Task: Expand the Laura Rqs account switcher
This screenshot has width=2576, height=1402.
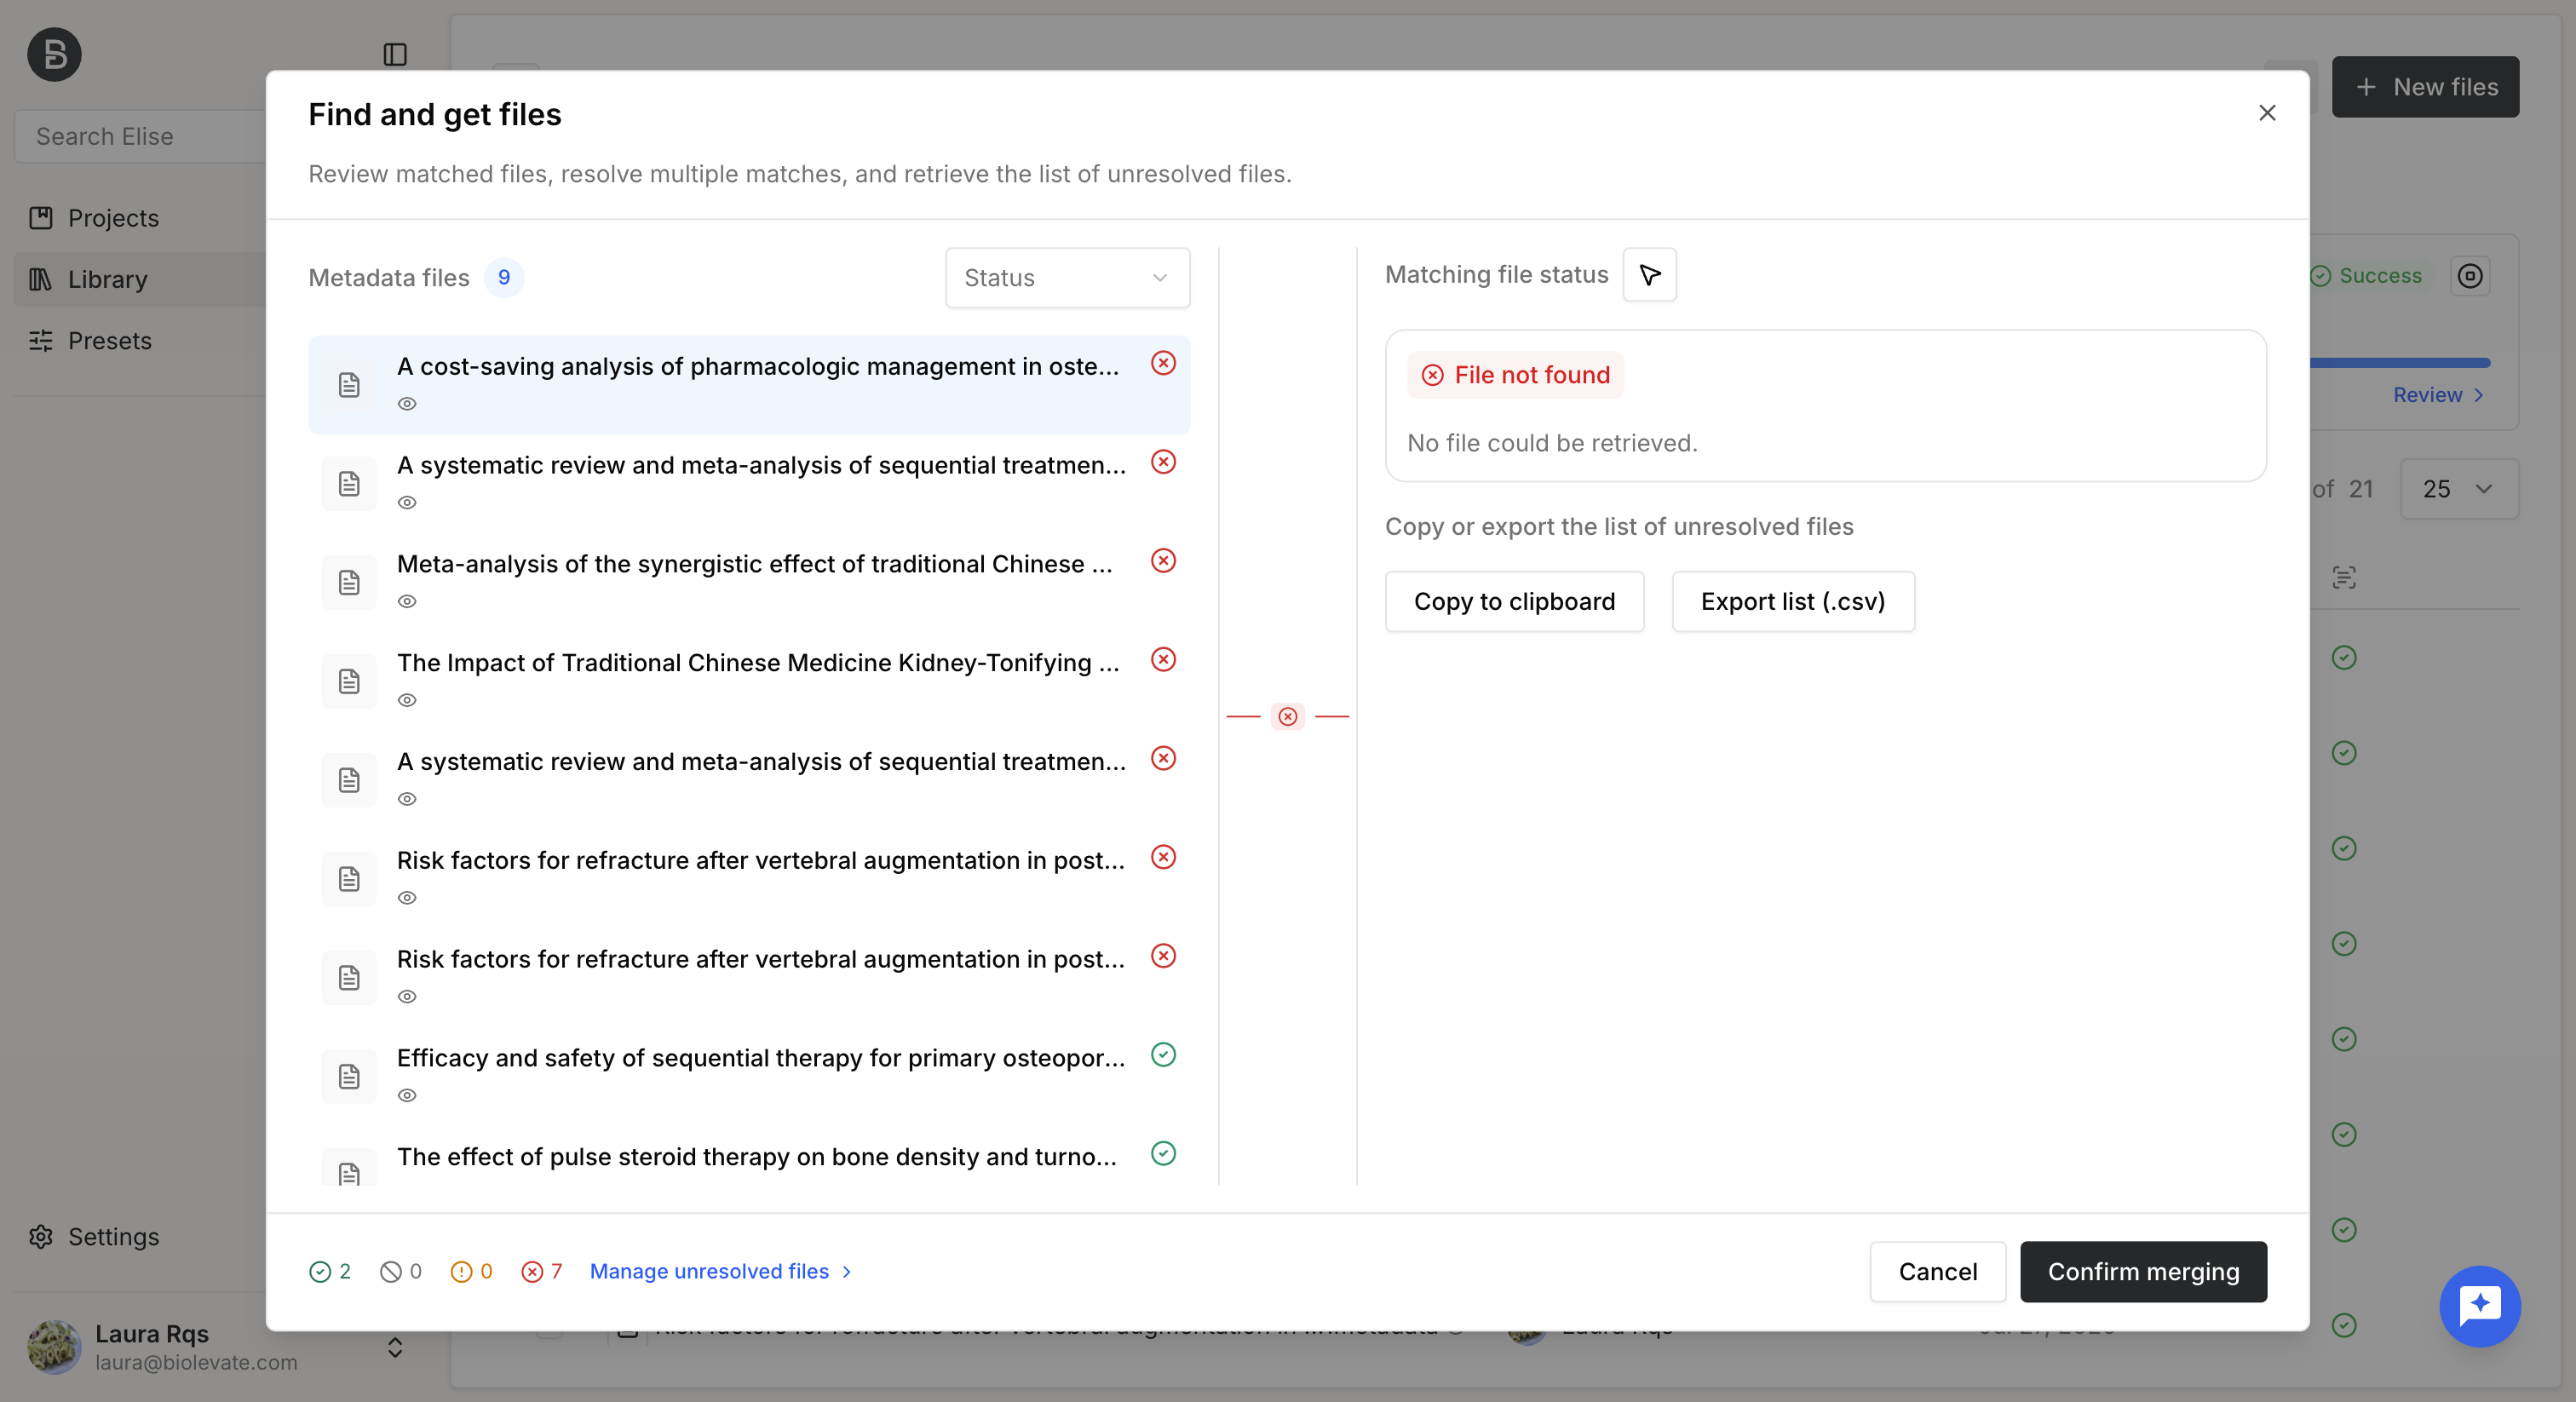Action: click(395, 1348)
